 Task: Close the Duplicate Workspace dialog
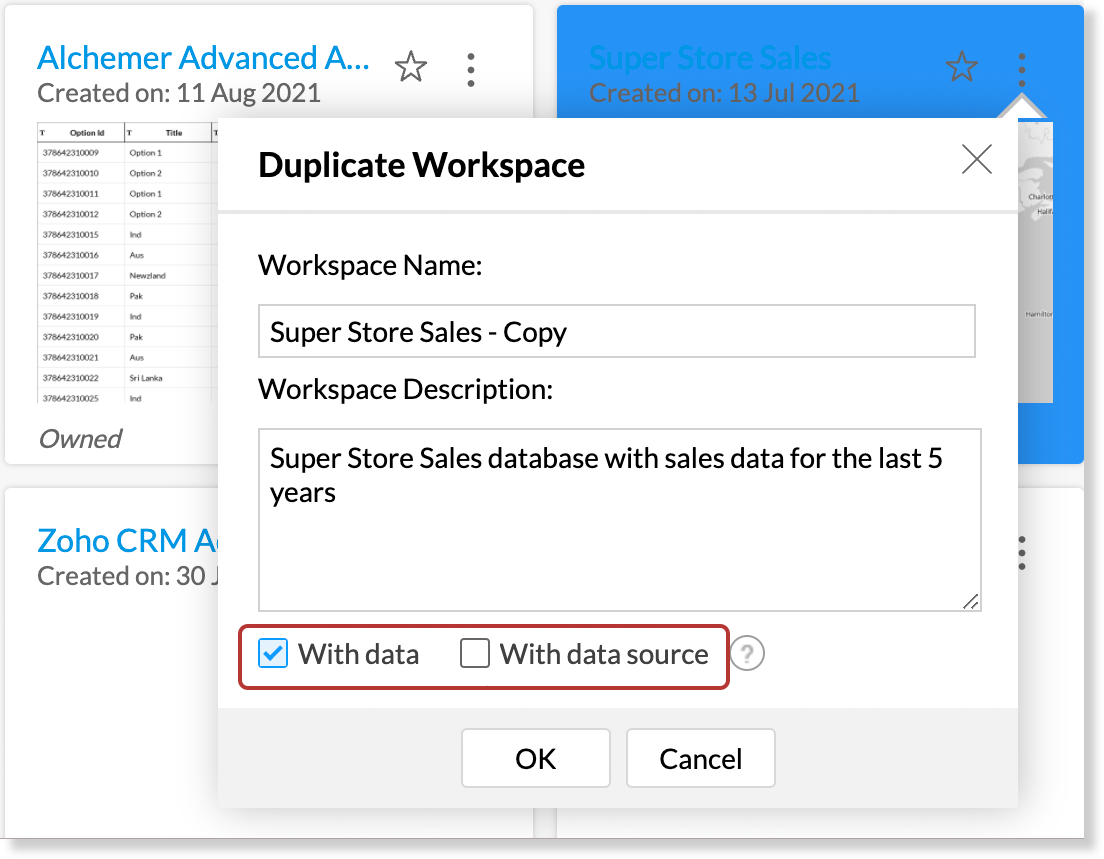coord(977,159)
